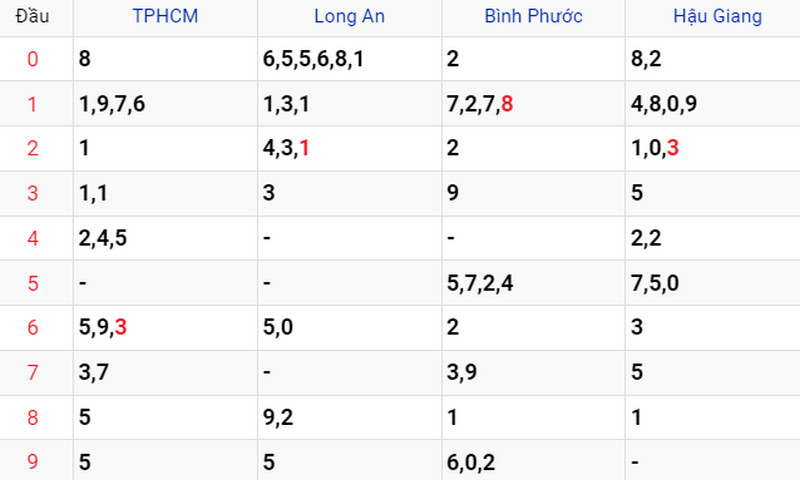This screenshot has width=800, height=480.
Task: Click TPHCM cell 2,4,5
Action: [103, 238]
